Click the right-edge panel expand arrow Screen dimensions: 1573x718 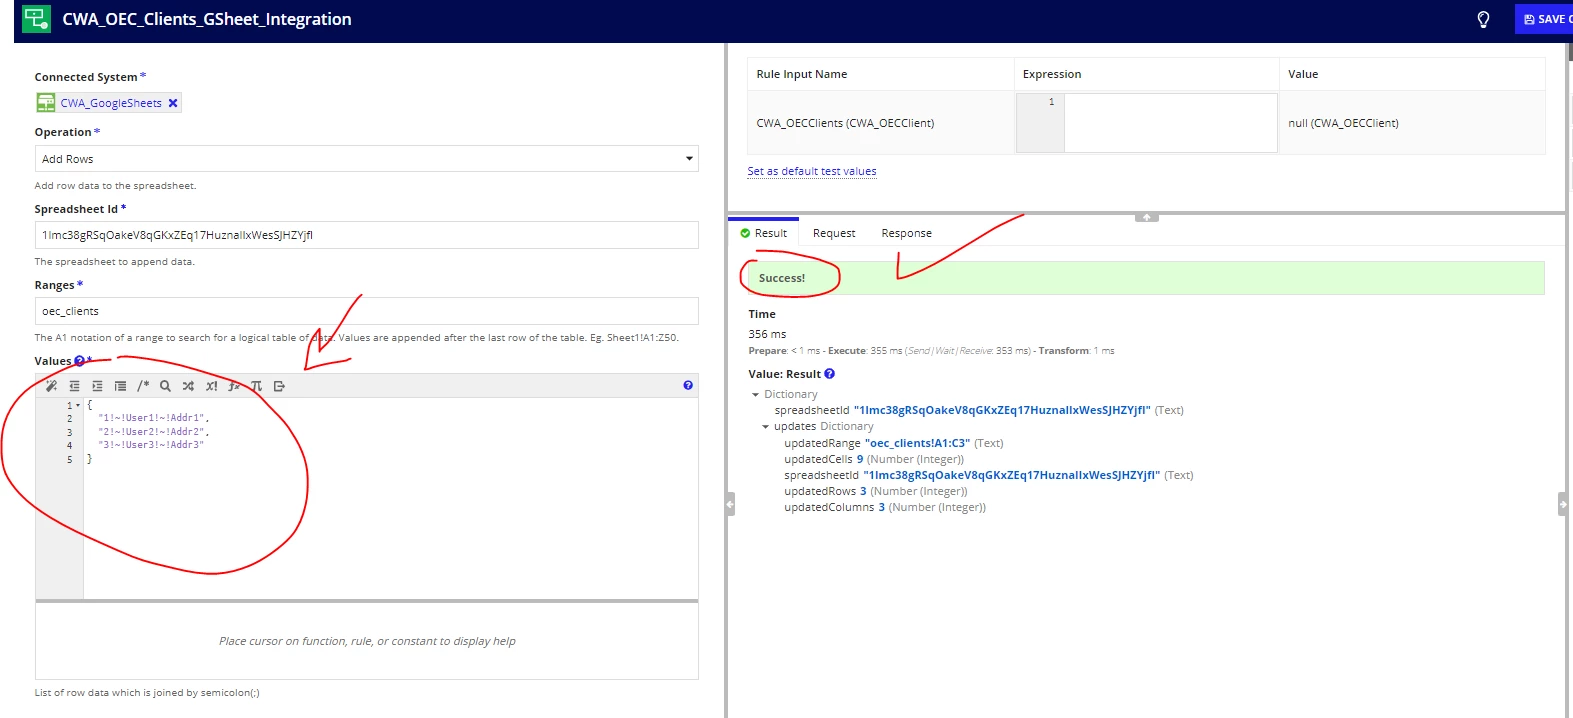[1563, 504]
